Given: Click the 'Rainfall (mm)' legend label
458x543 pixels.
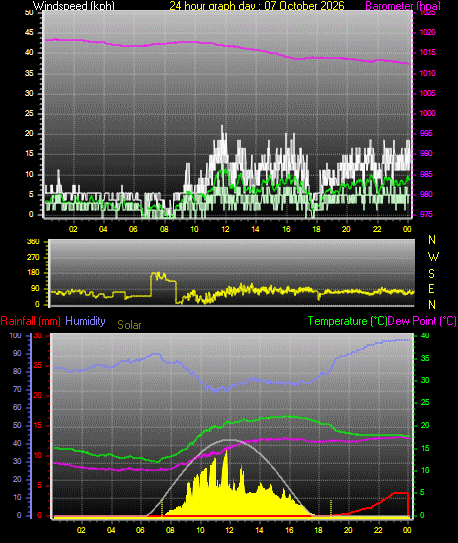Looking at the screenshot, I should point(30,321).
